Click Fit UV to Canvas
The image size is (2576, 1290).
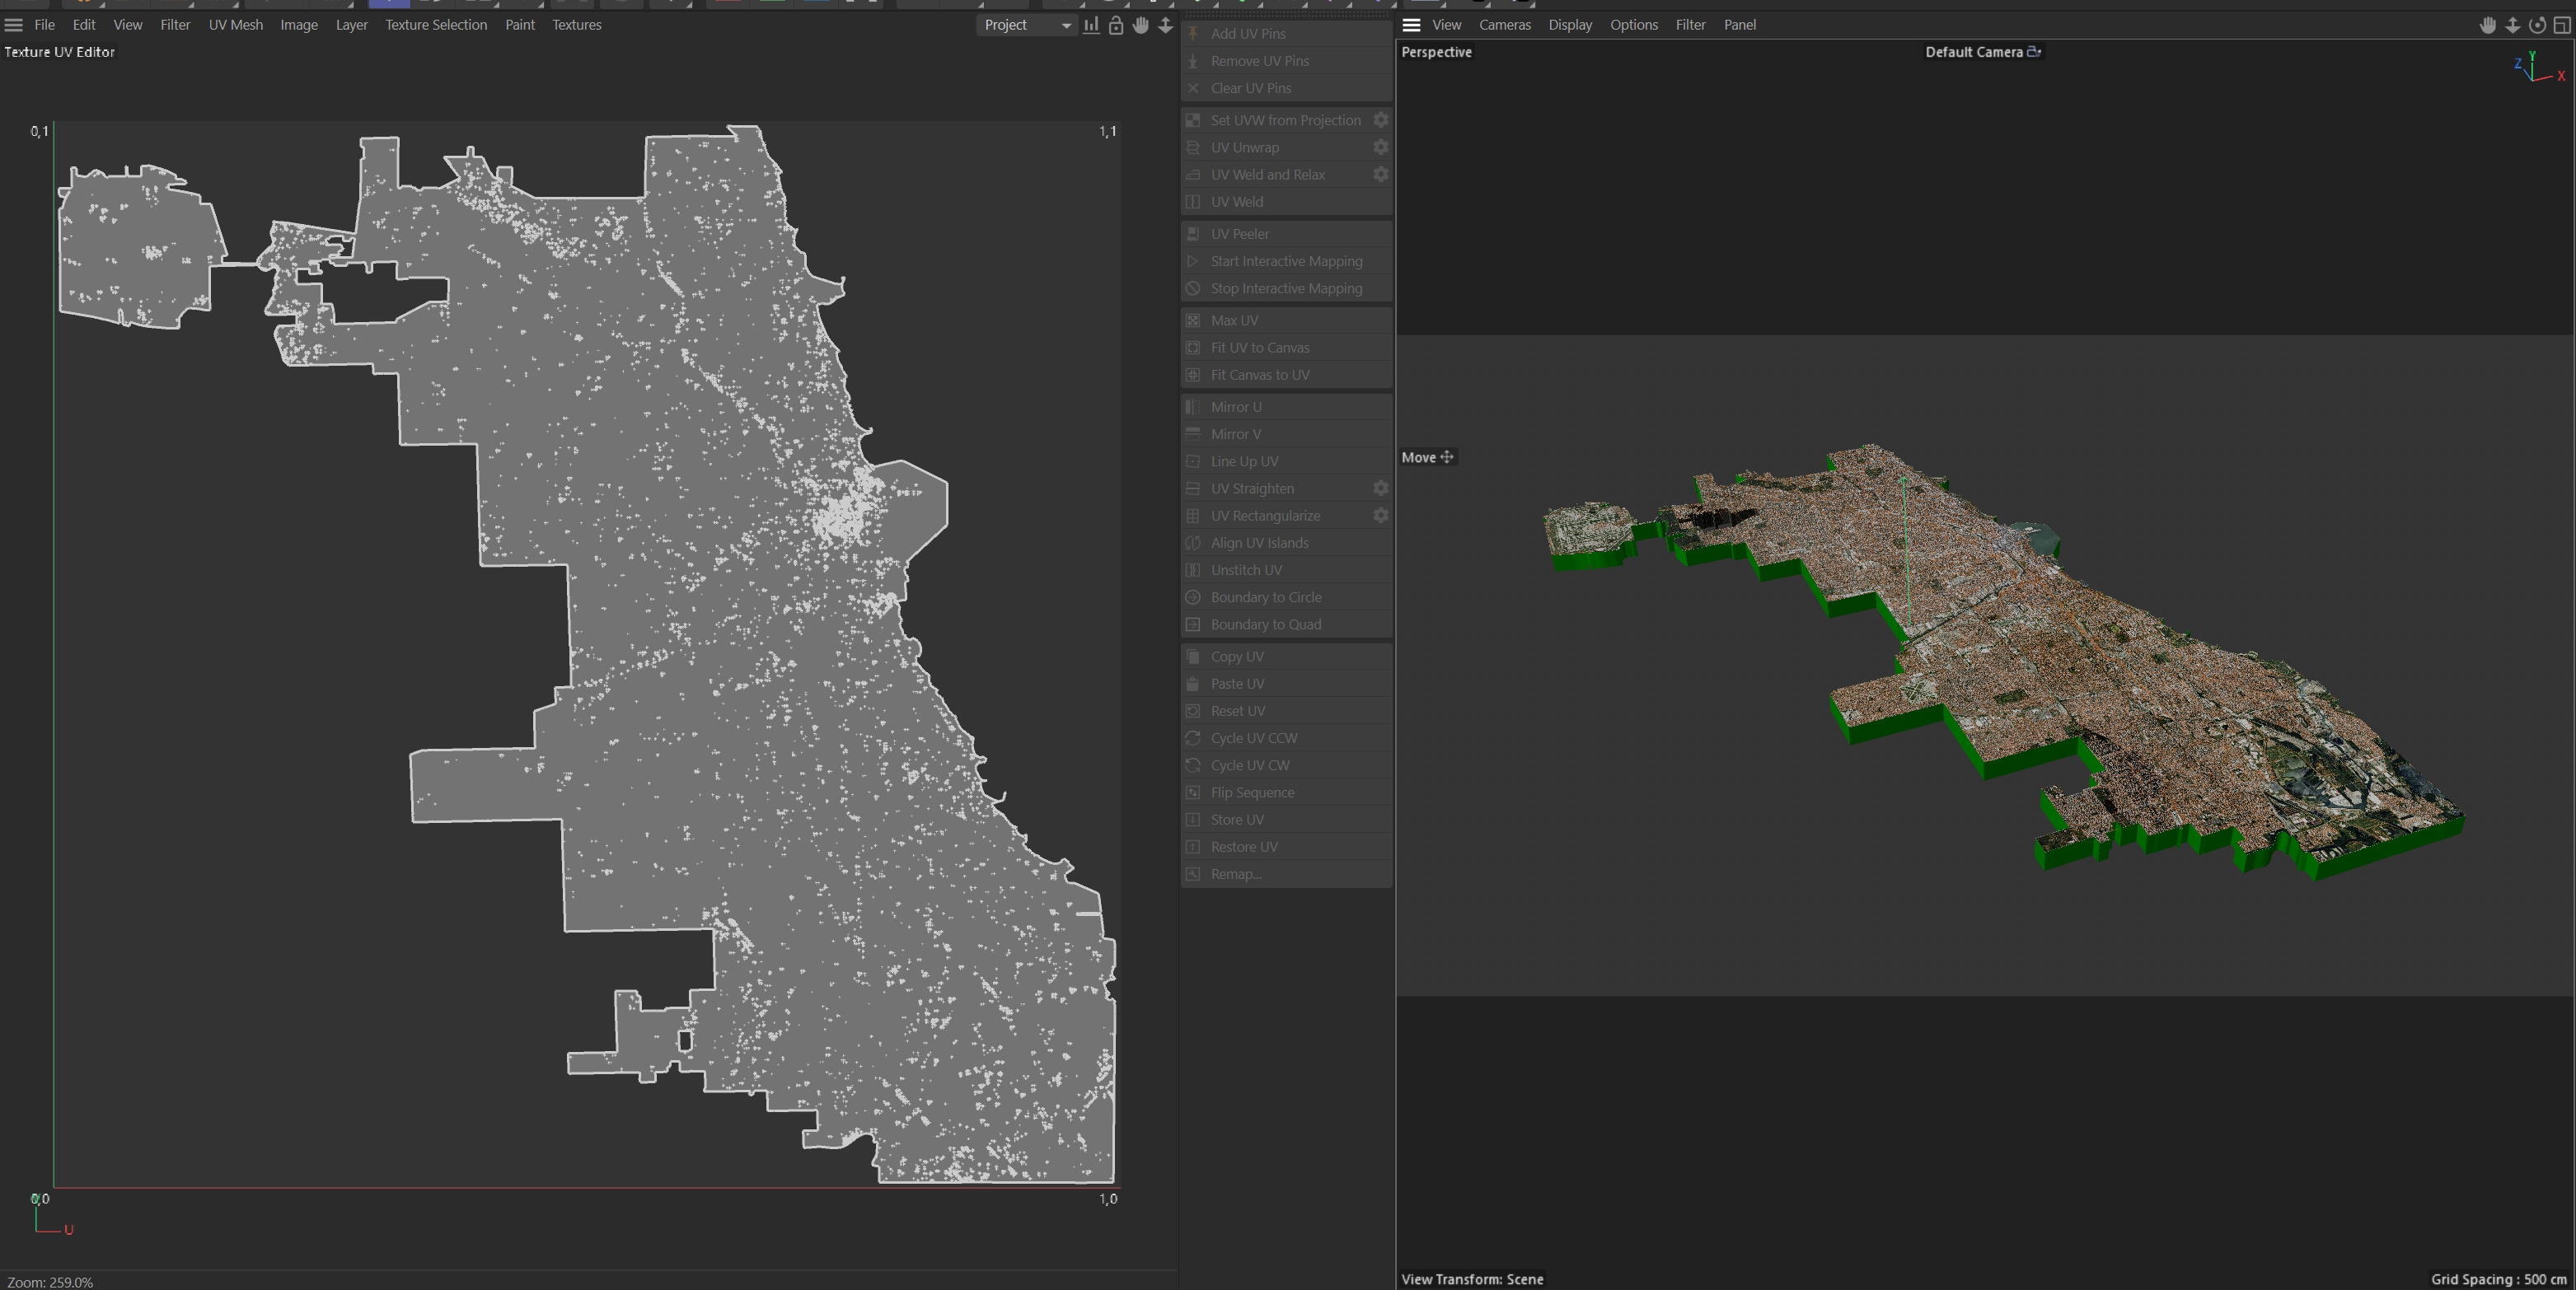1259,348
